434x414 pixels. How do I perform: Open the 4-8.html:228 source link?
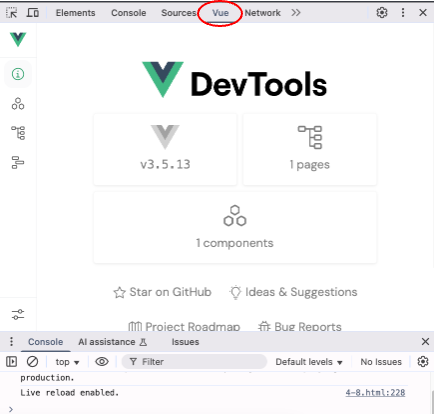[x=375, y=393]
